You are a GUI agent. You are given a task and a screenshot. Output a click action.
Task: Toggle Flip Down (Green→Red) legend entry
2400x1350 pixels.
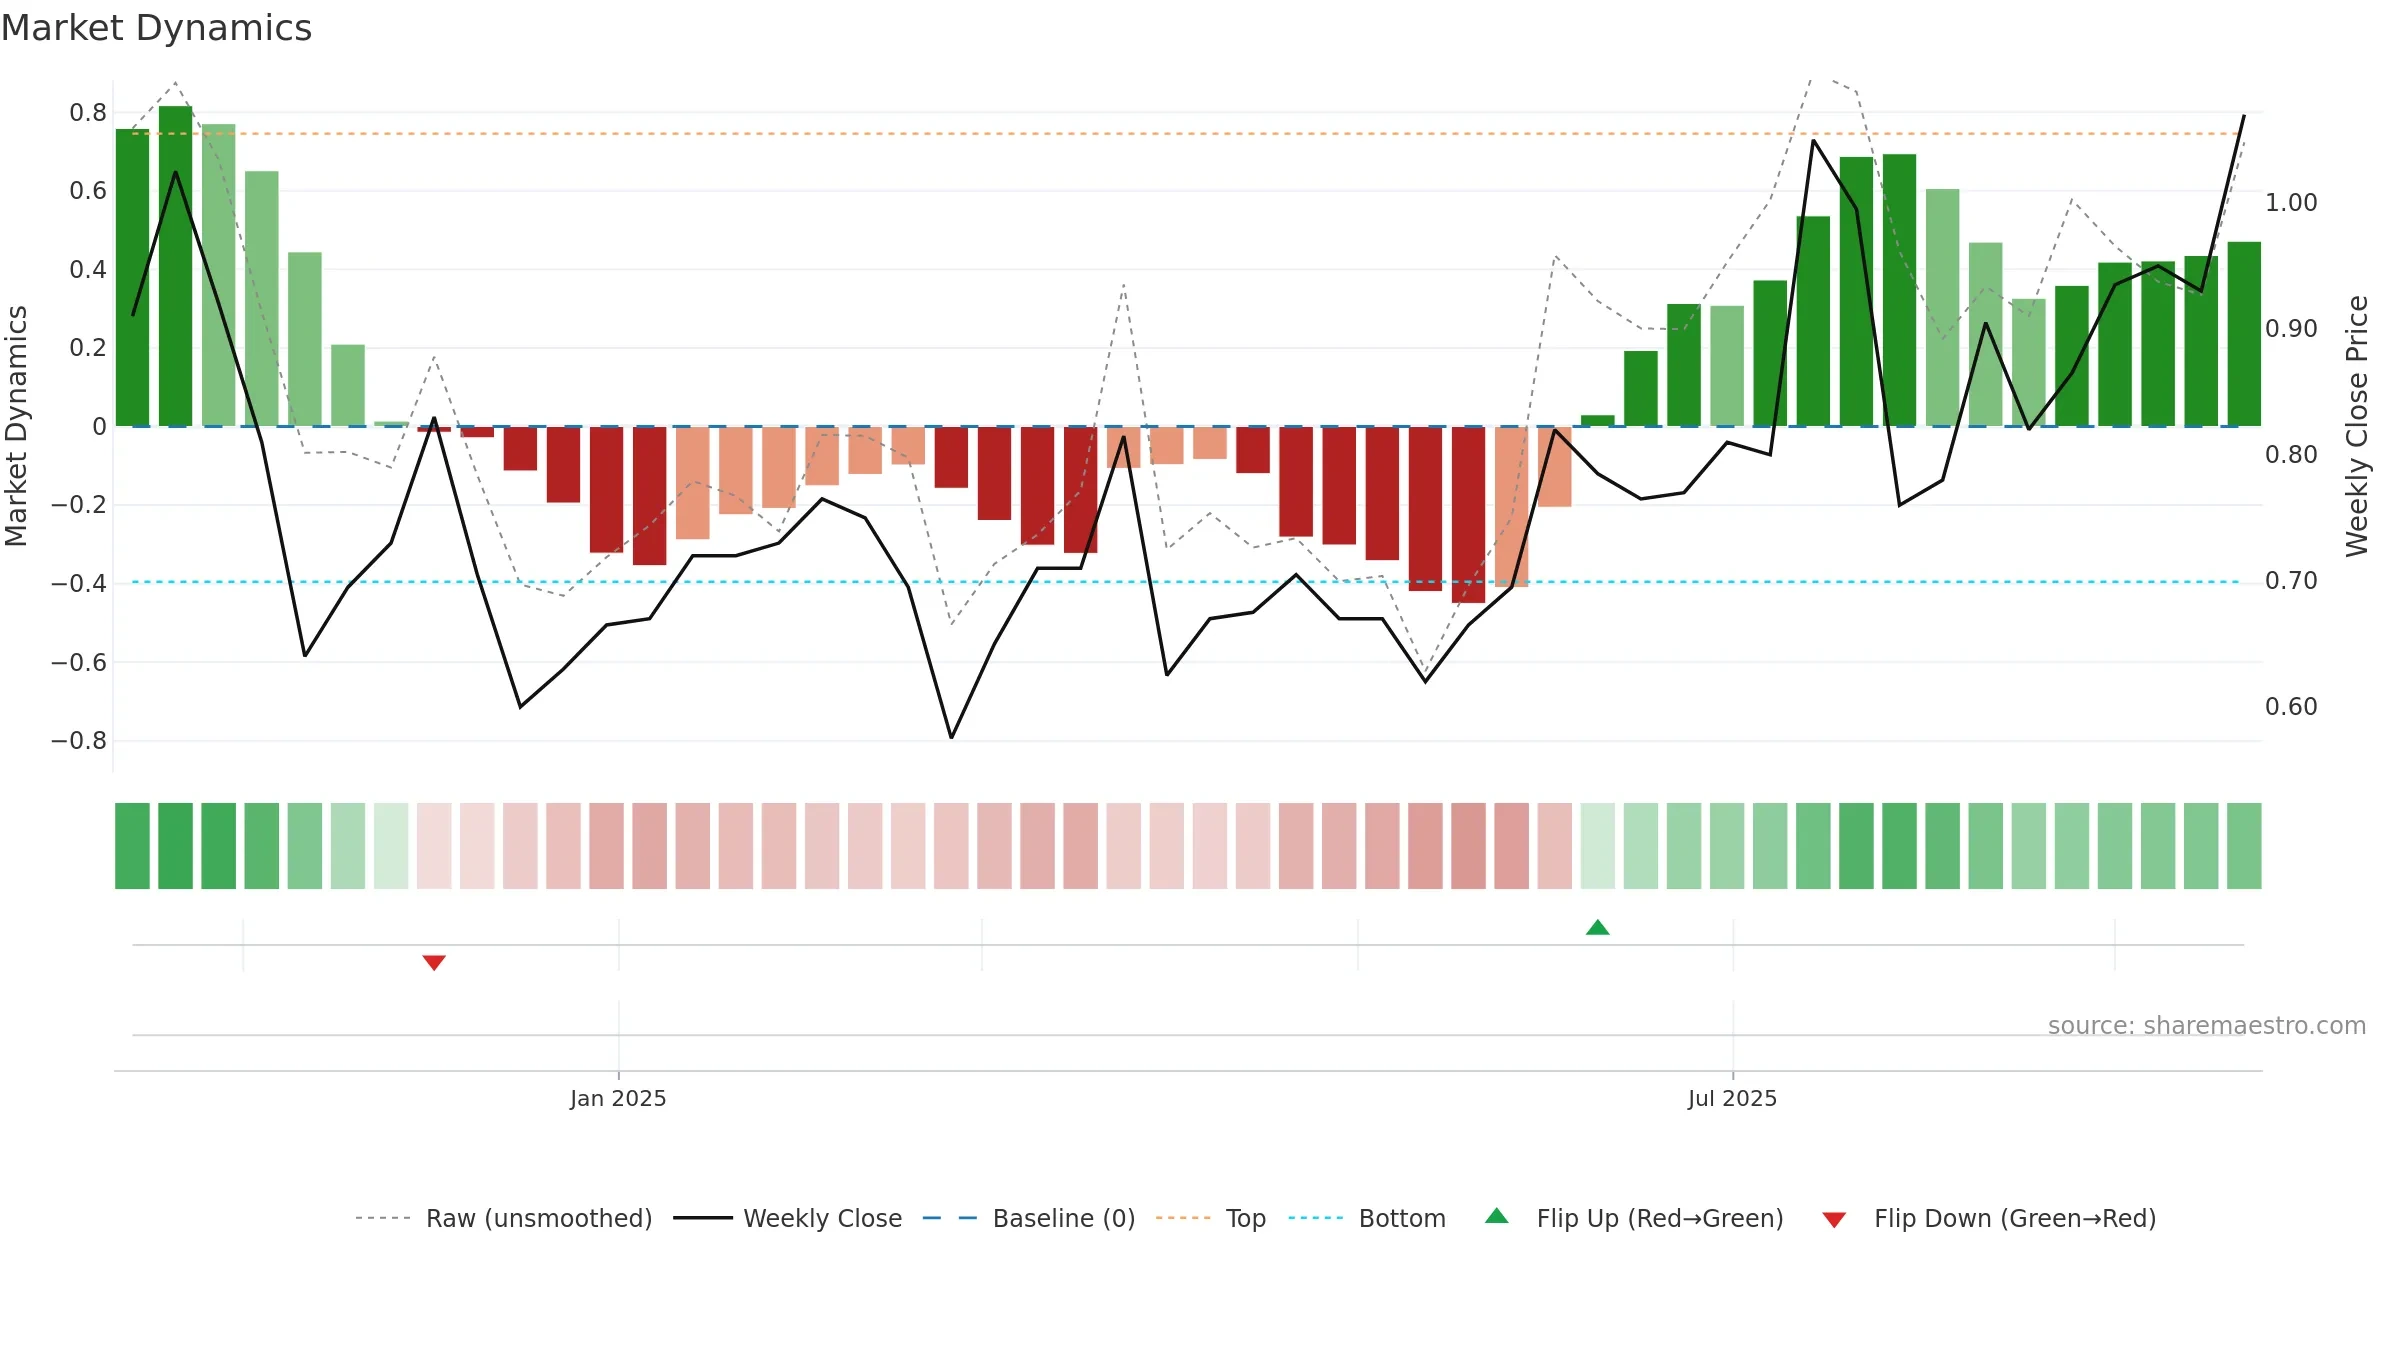point(1989,1218)
